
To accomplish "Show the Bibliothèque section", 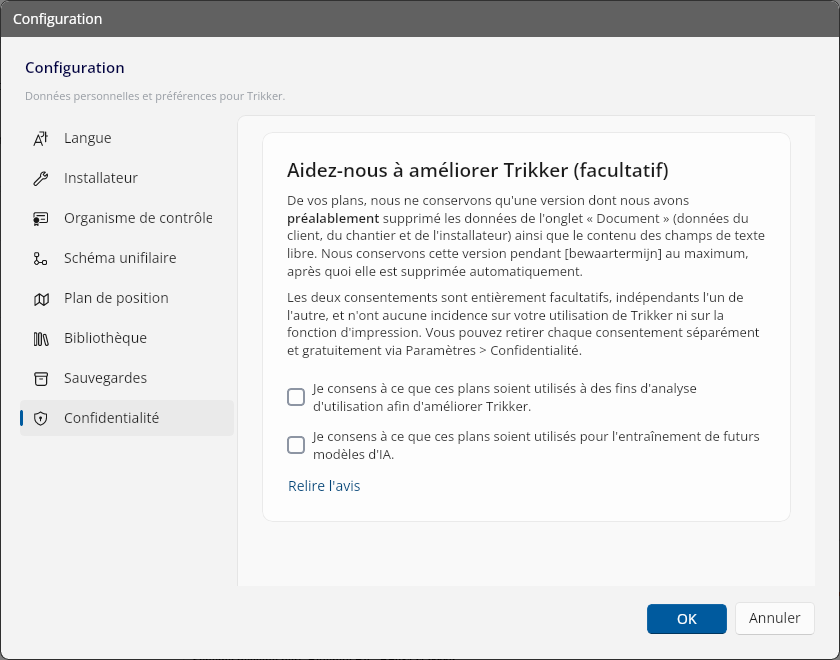I will coord(127,339).
